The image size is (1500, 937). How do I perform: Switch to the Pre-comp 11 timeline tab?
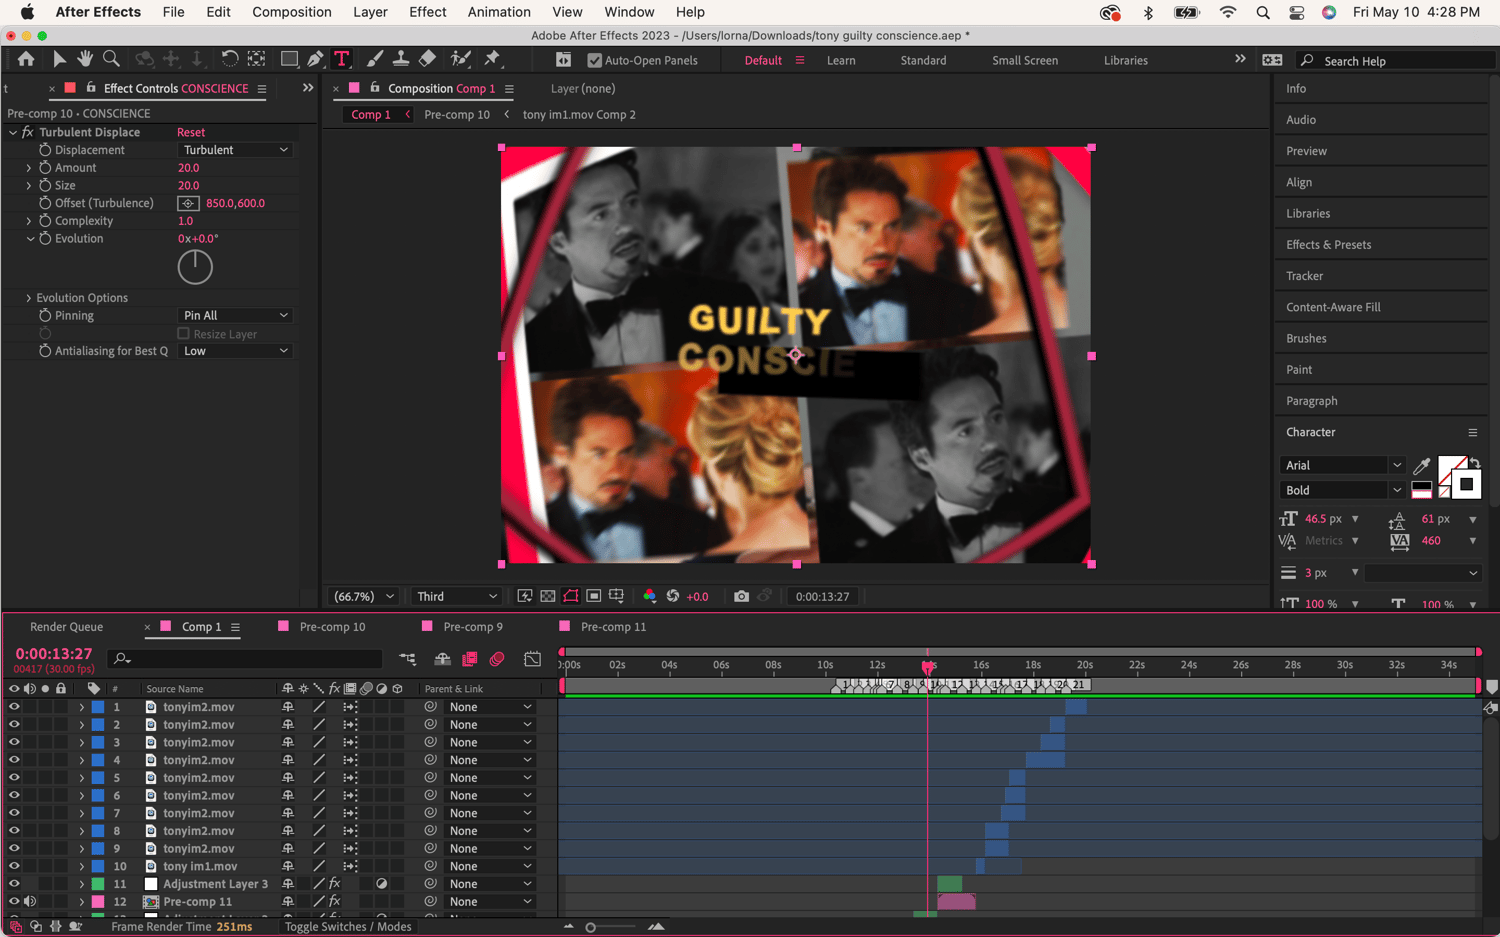pos(614,627)
